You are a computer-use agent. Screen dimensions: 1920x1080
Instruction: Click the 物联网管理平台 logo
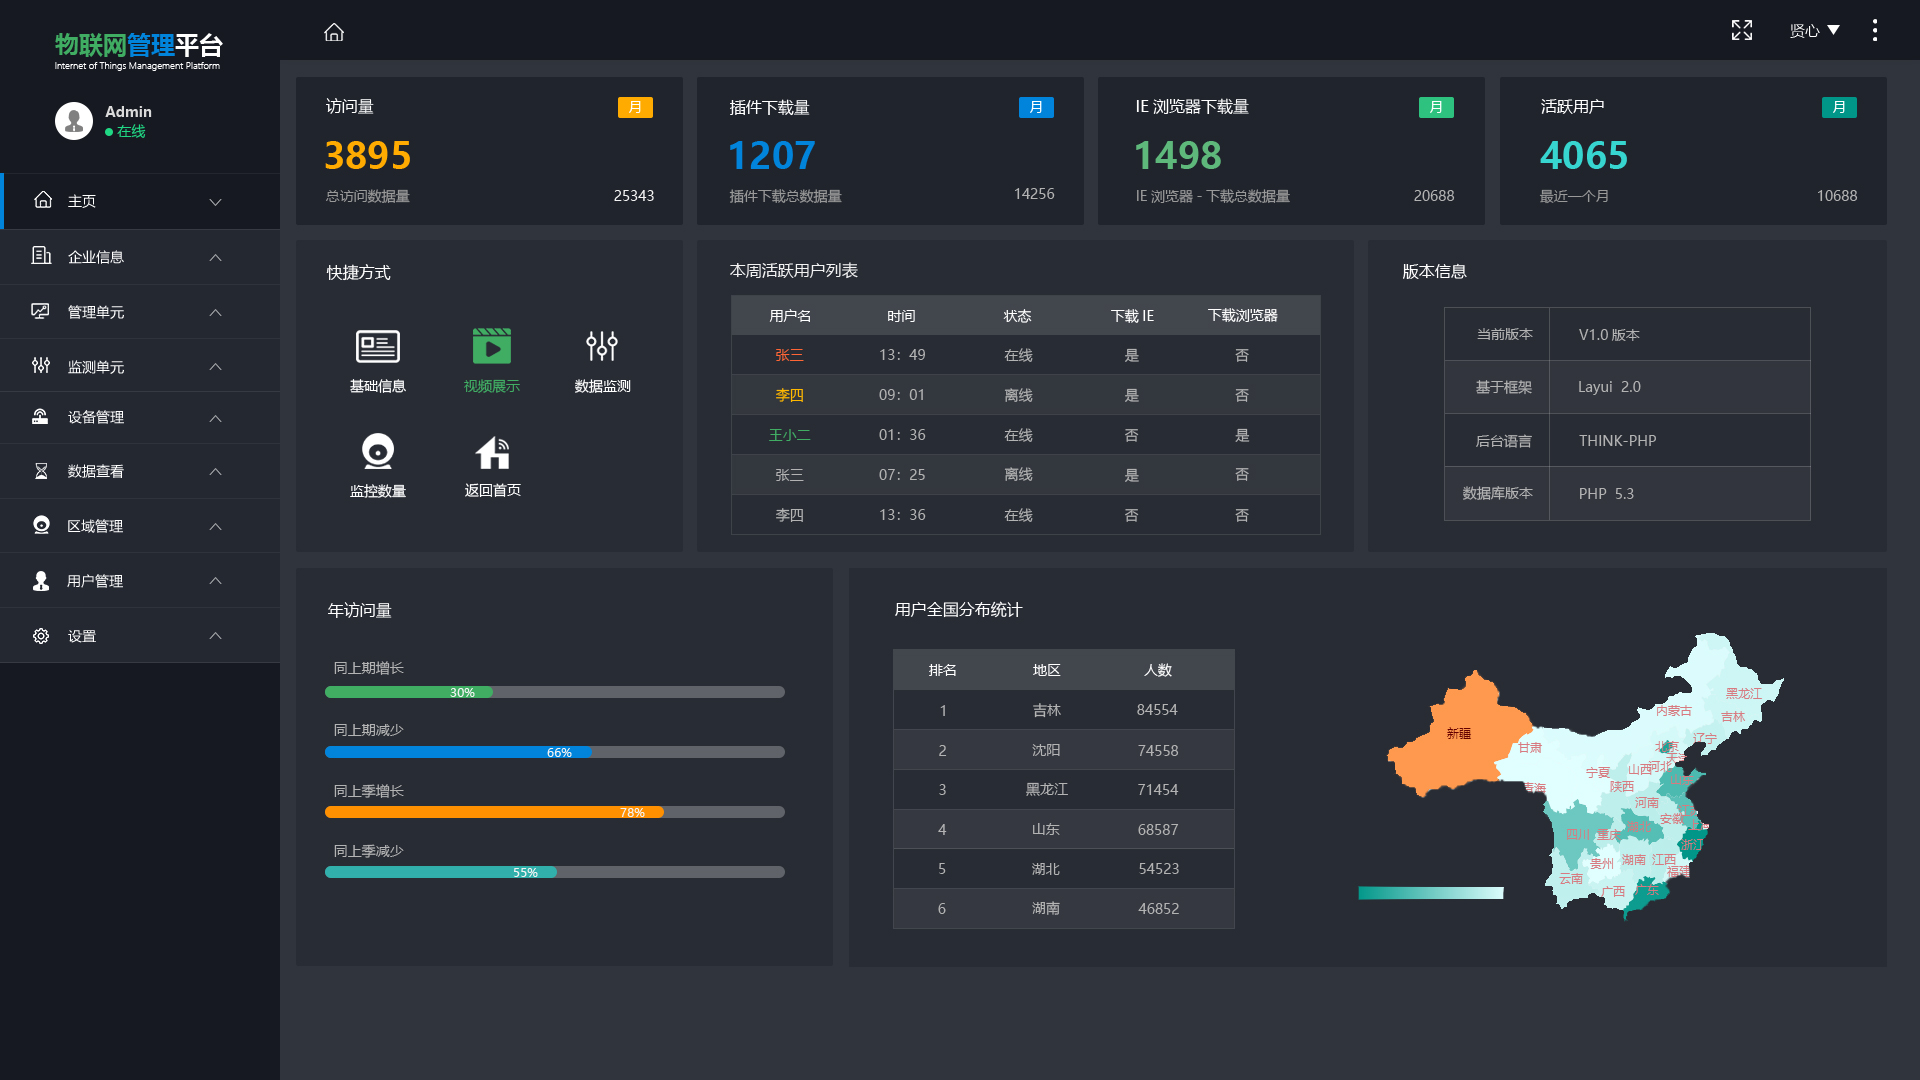point(138,51)
